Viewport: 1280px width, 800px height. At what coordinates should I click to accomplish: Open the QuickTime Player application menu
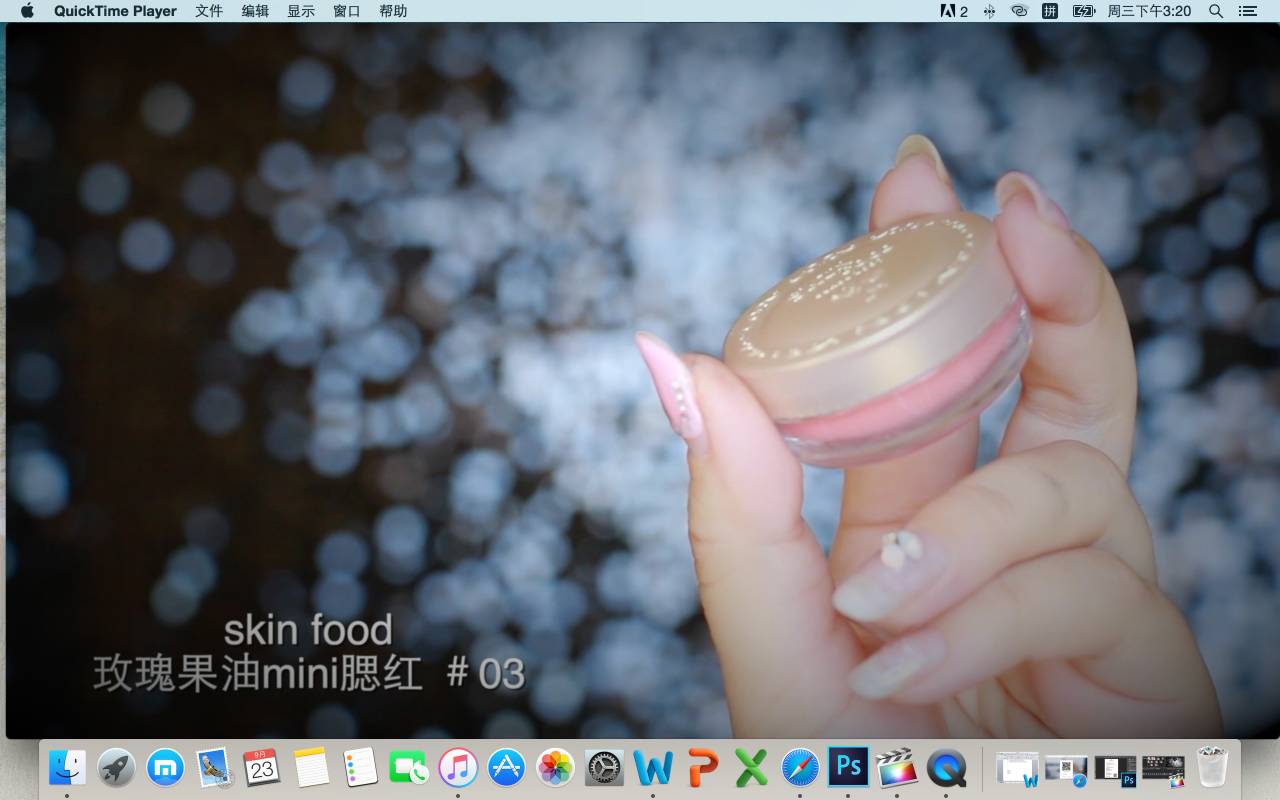coord(115,11)
